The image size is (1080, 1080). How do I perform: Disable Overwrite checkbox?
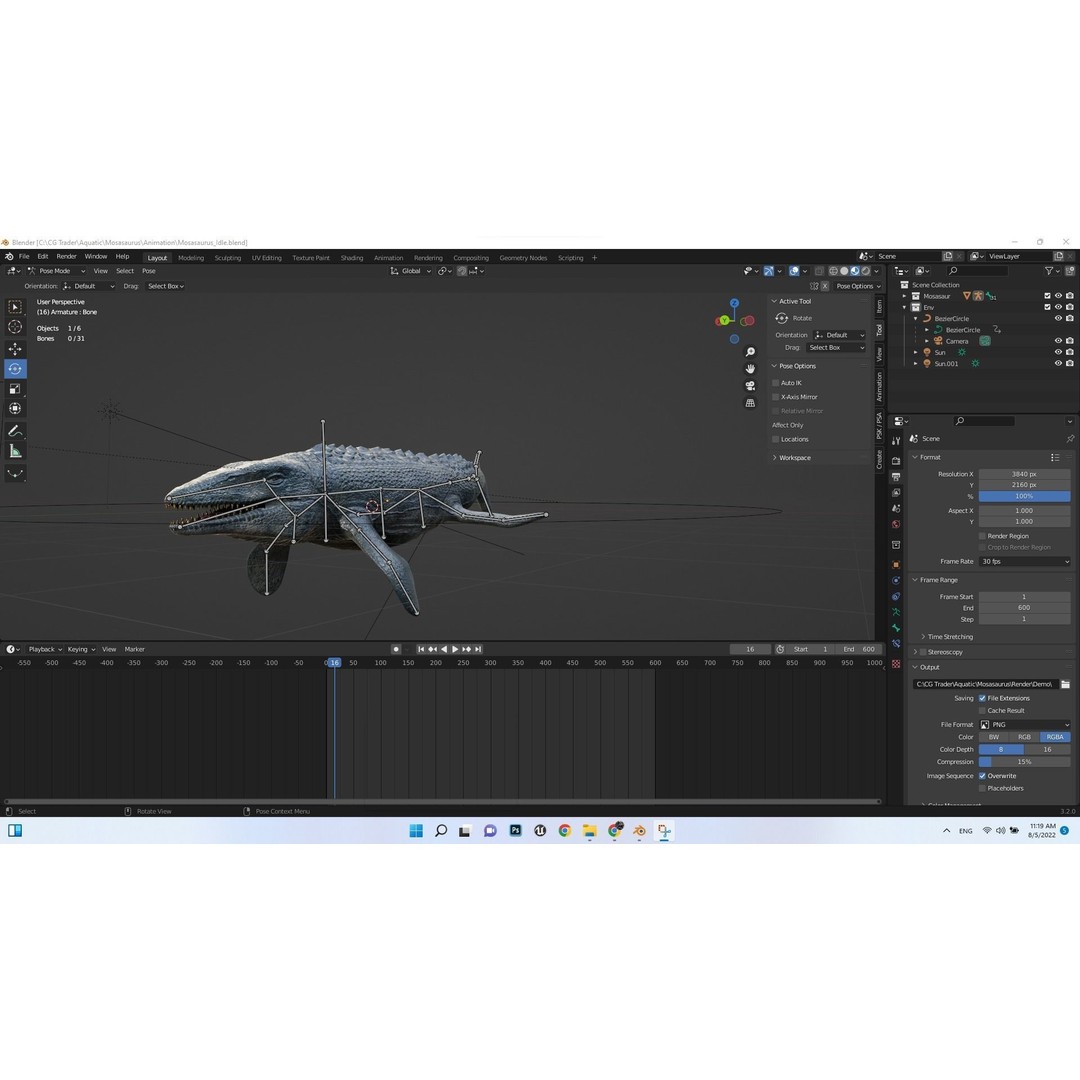[982, 776]
